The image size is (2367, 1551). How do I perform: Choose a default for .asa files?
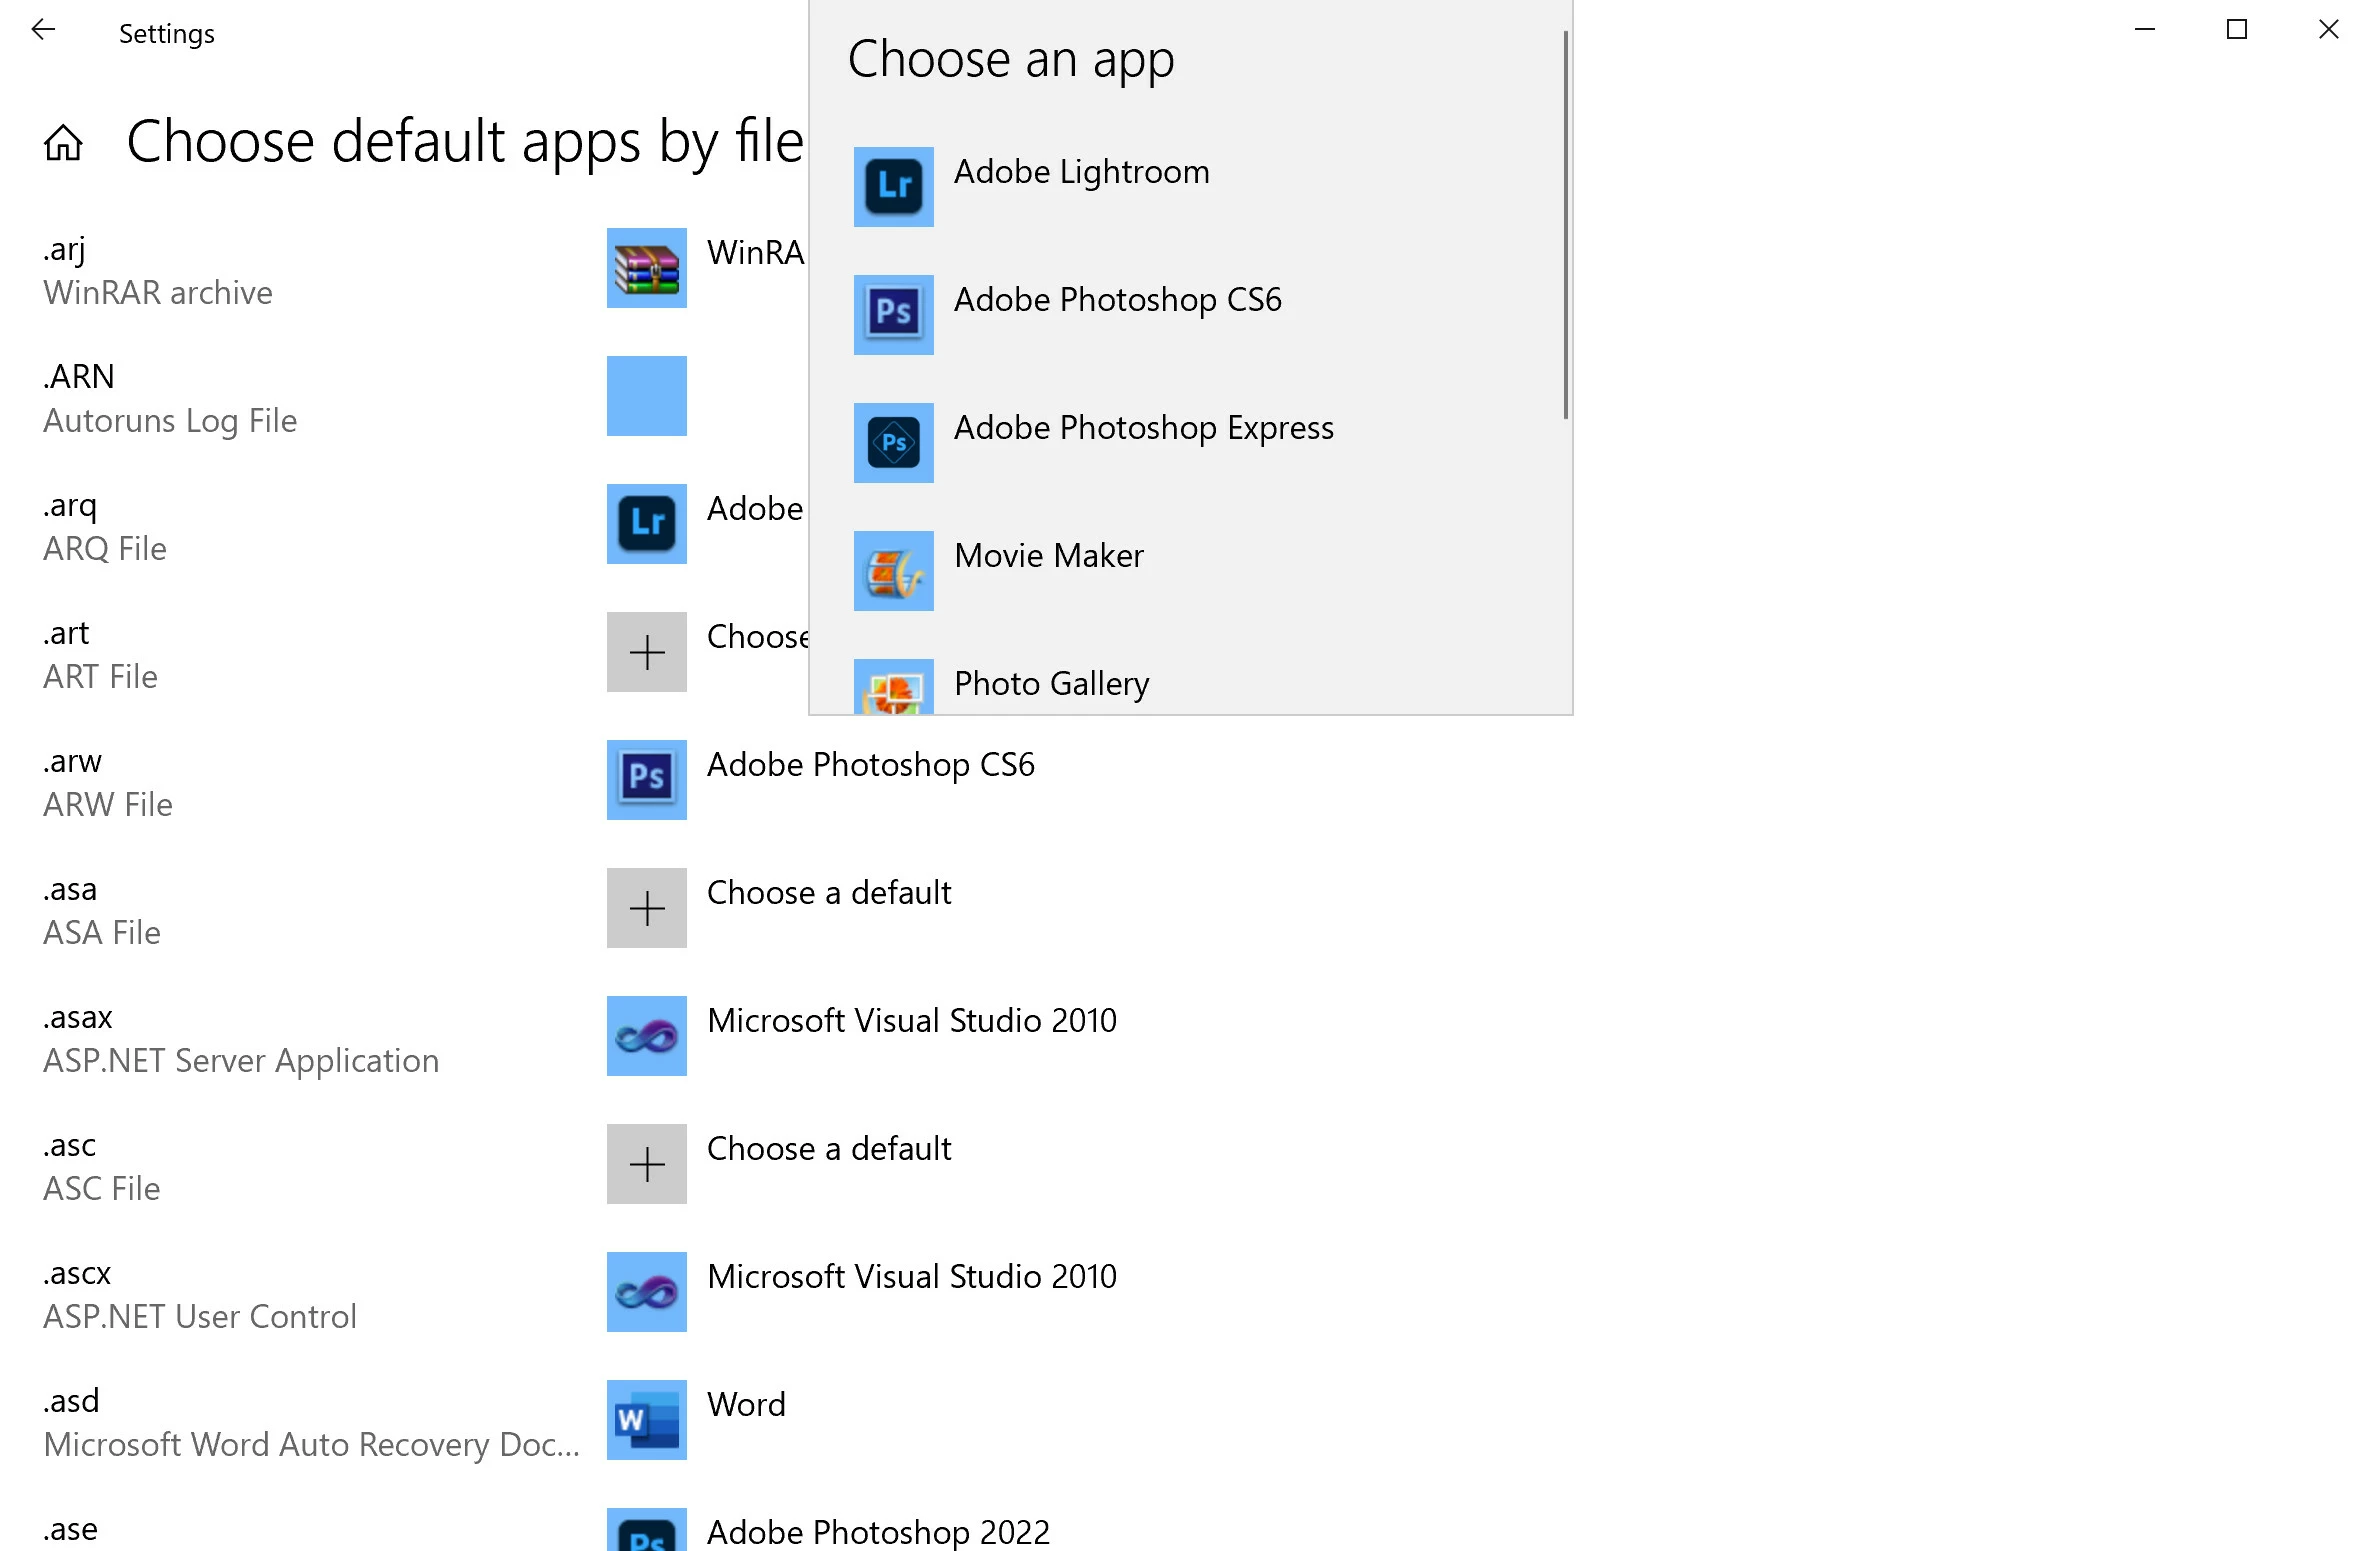828,893
